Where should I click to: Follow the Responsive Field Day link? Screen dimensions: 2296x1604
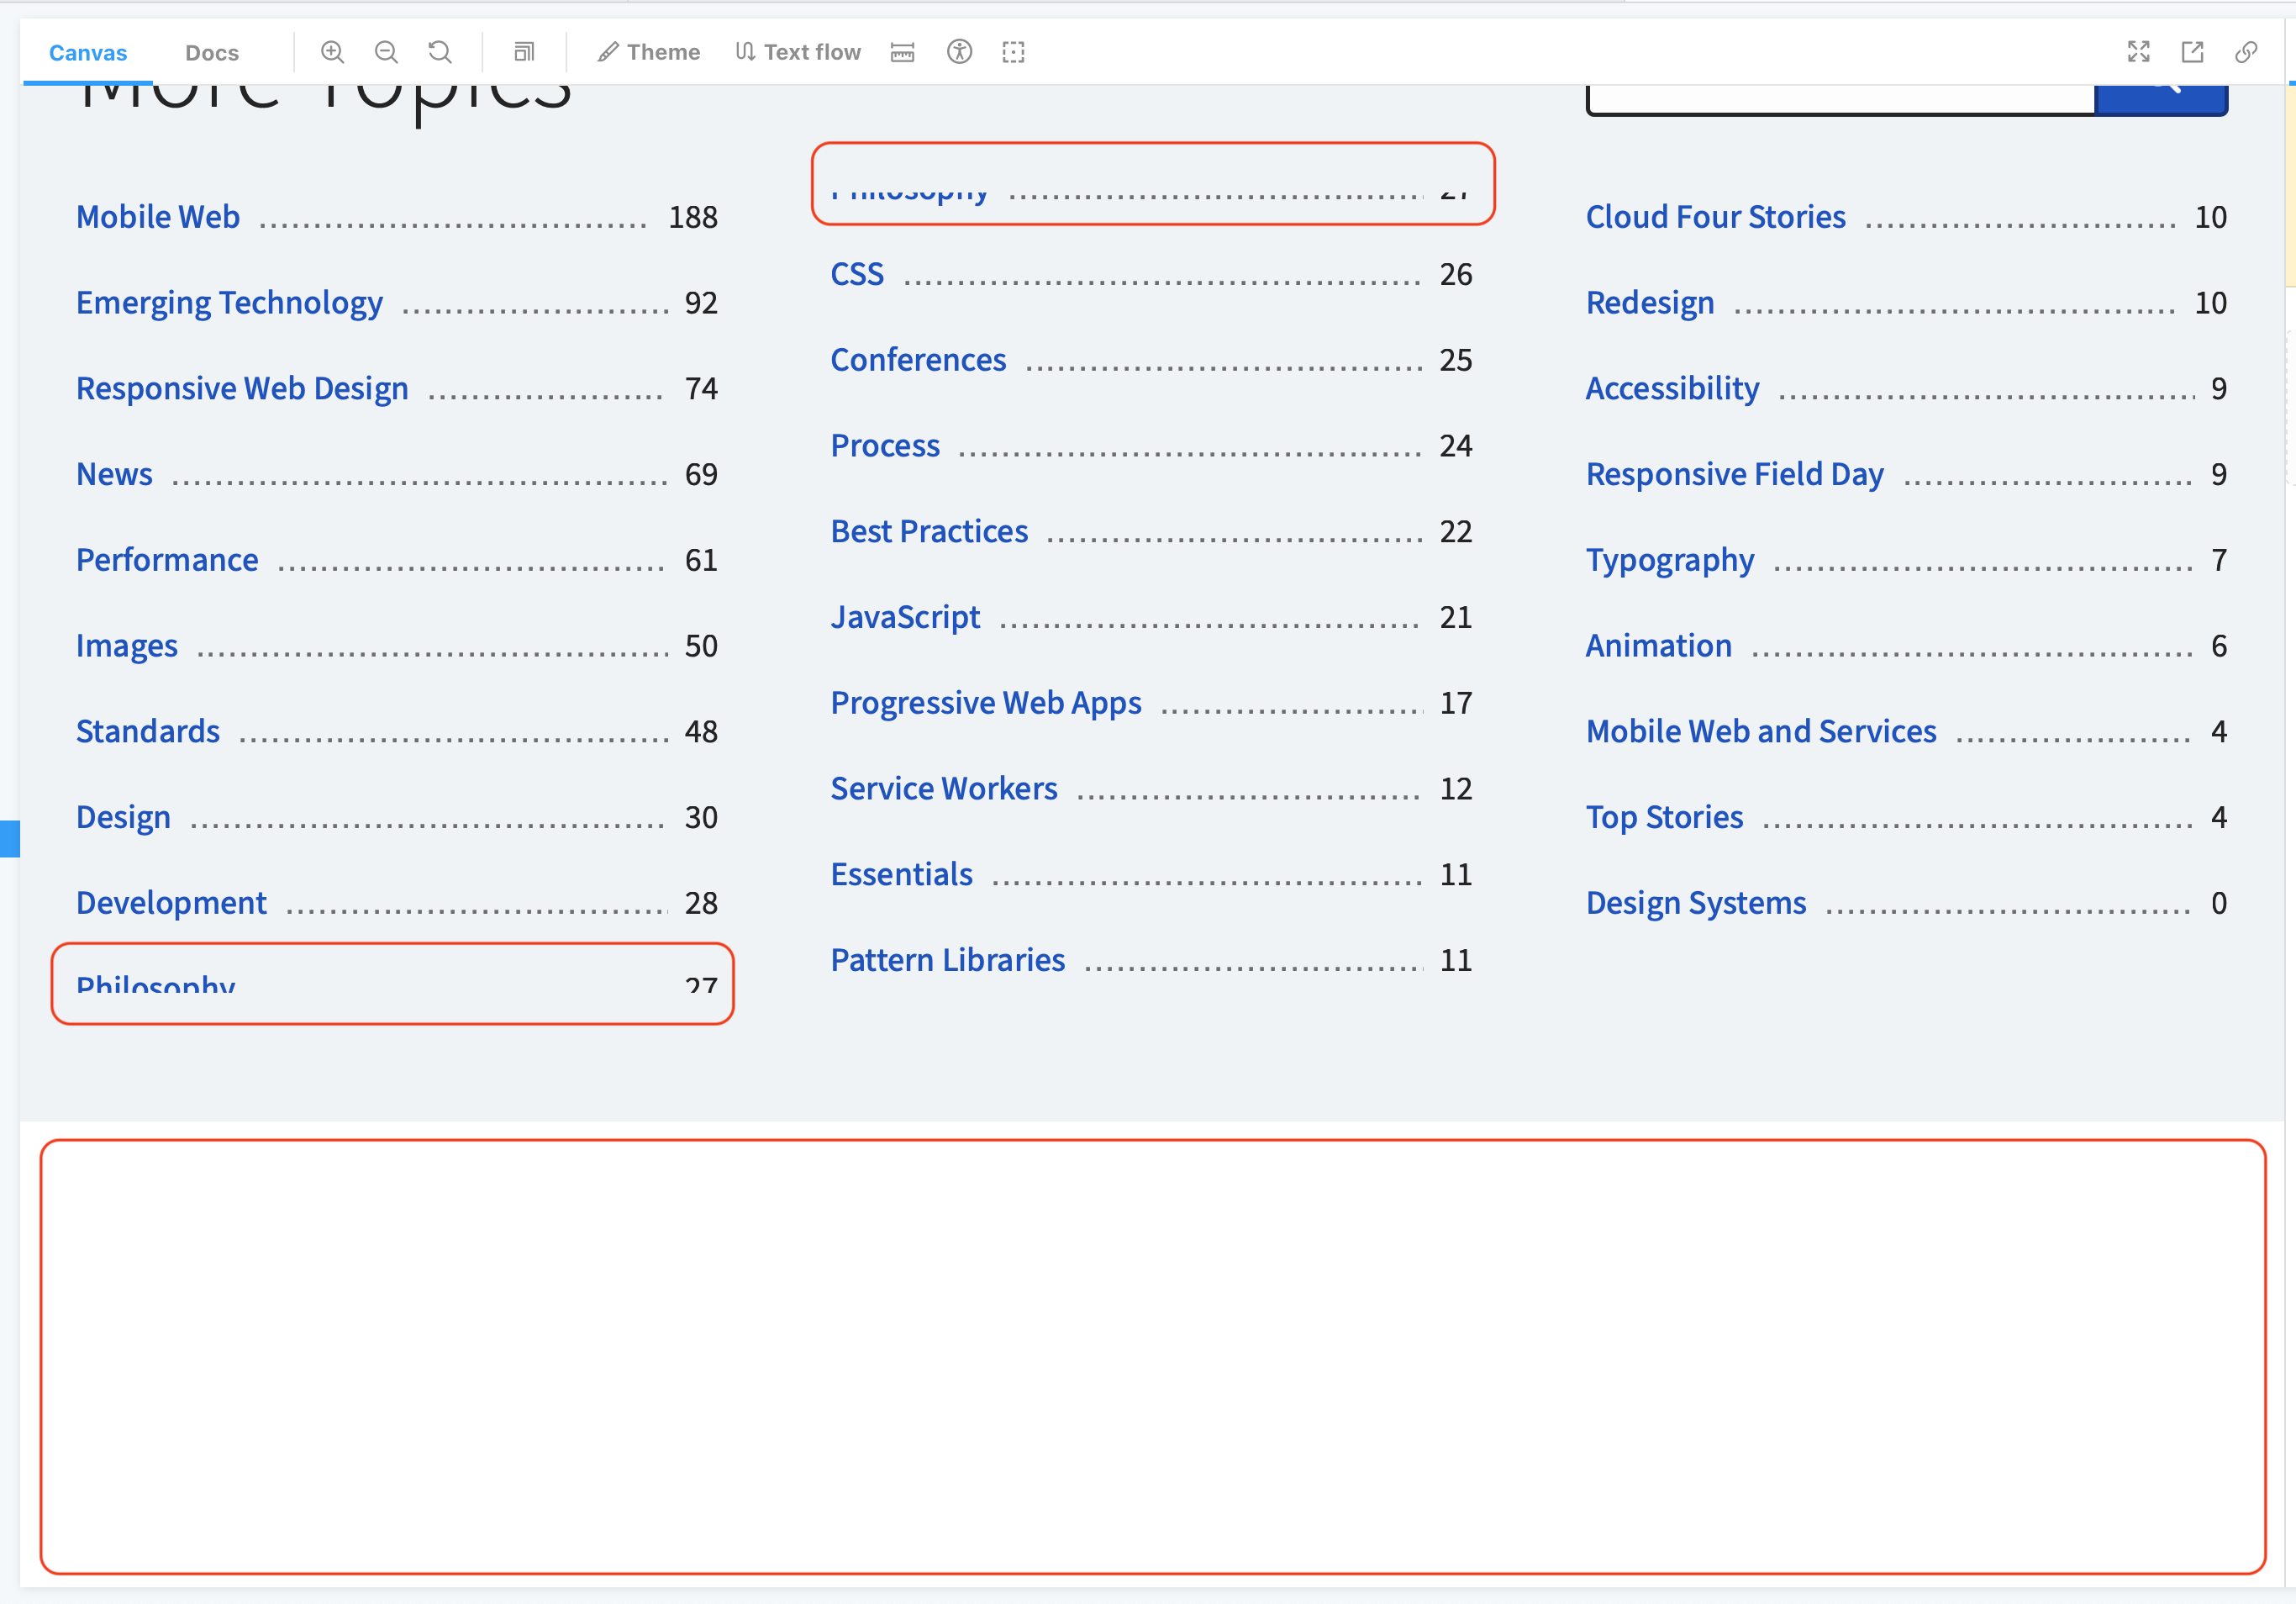pyautogui.click(x=1734, y=474)
